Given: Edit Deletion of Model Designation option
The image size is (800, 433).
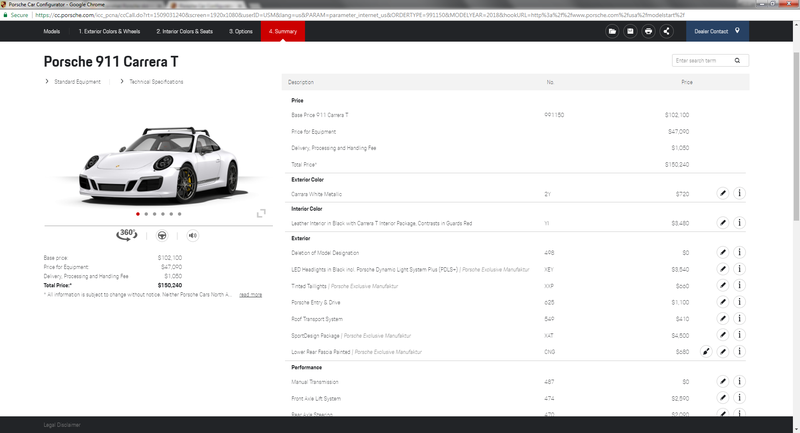Looking at the screenshot, I should coord(722,252).
